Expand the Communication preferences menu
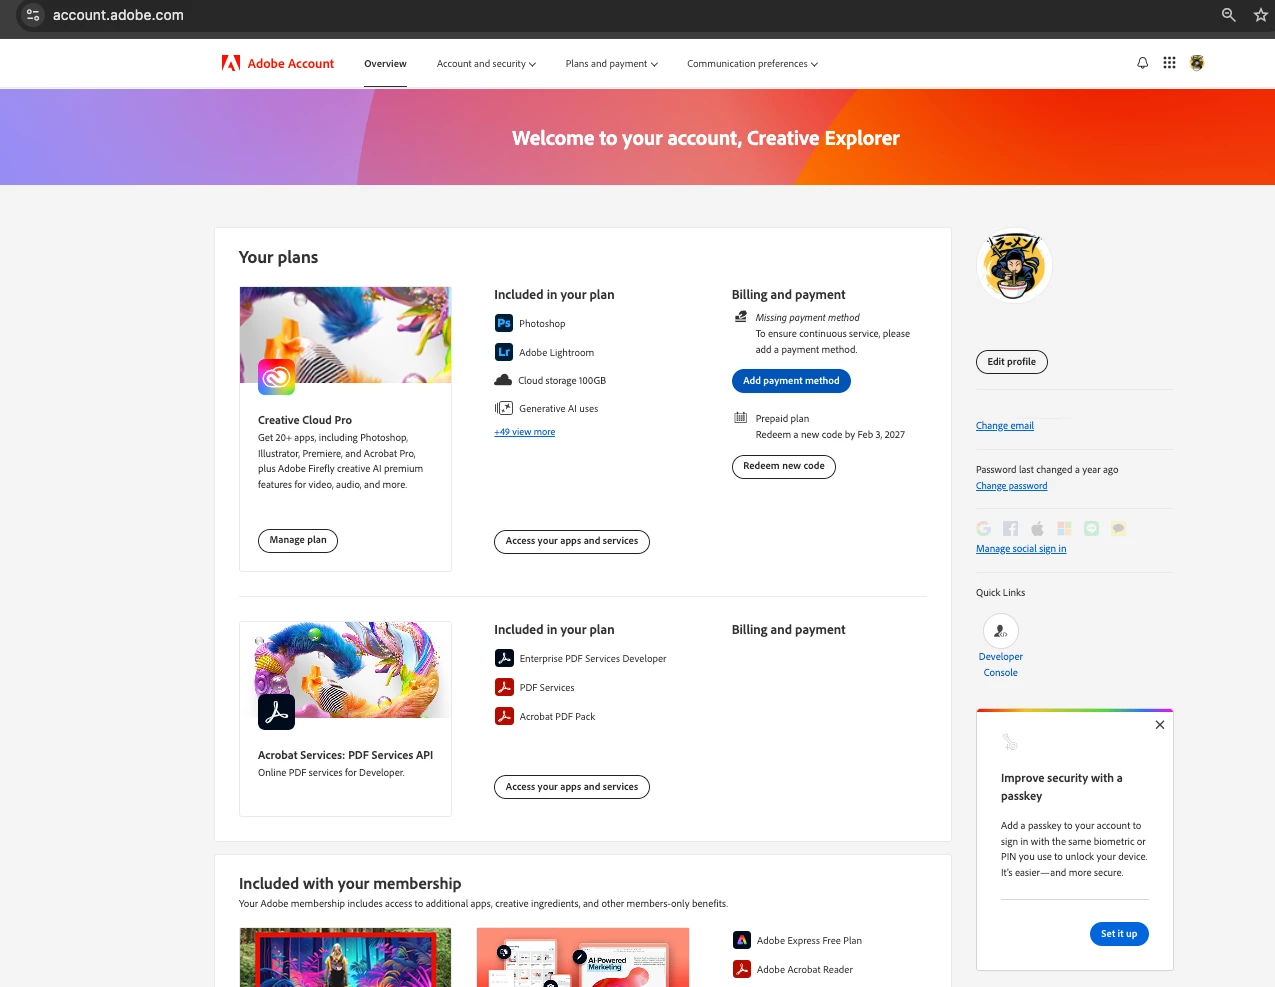 [x=752, y=64]
